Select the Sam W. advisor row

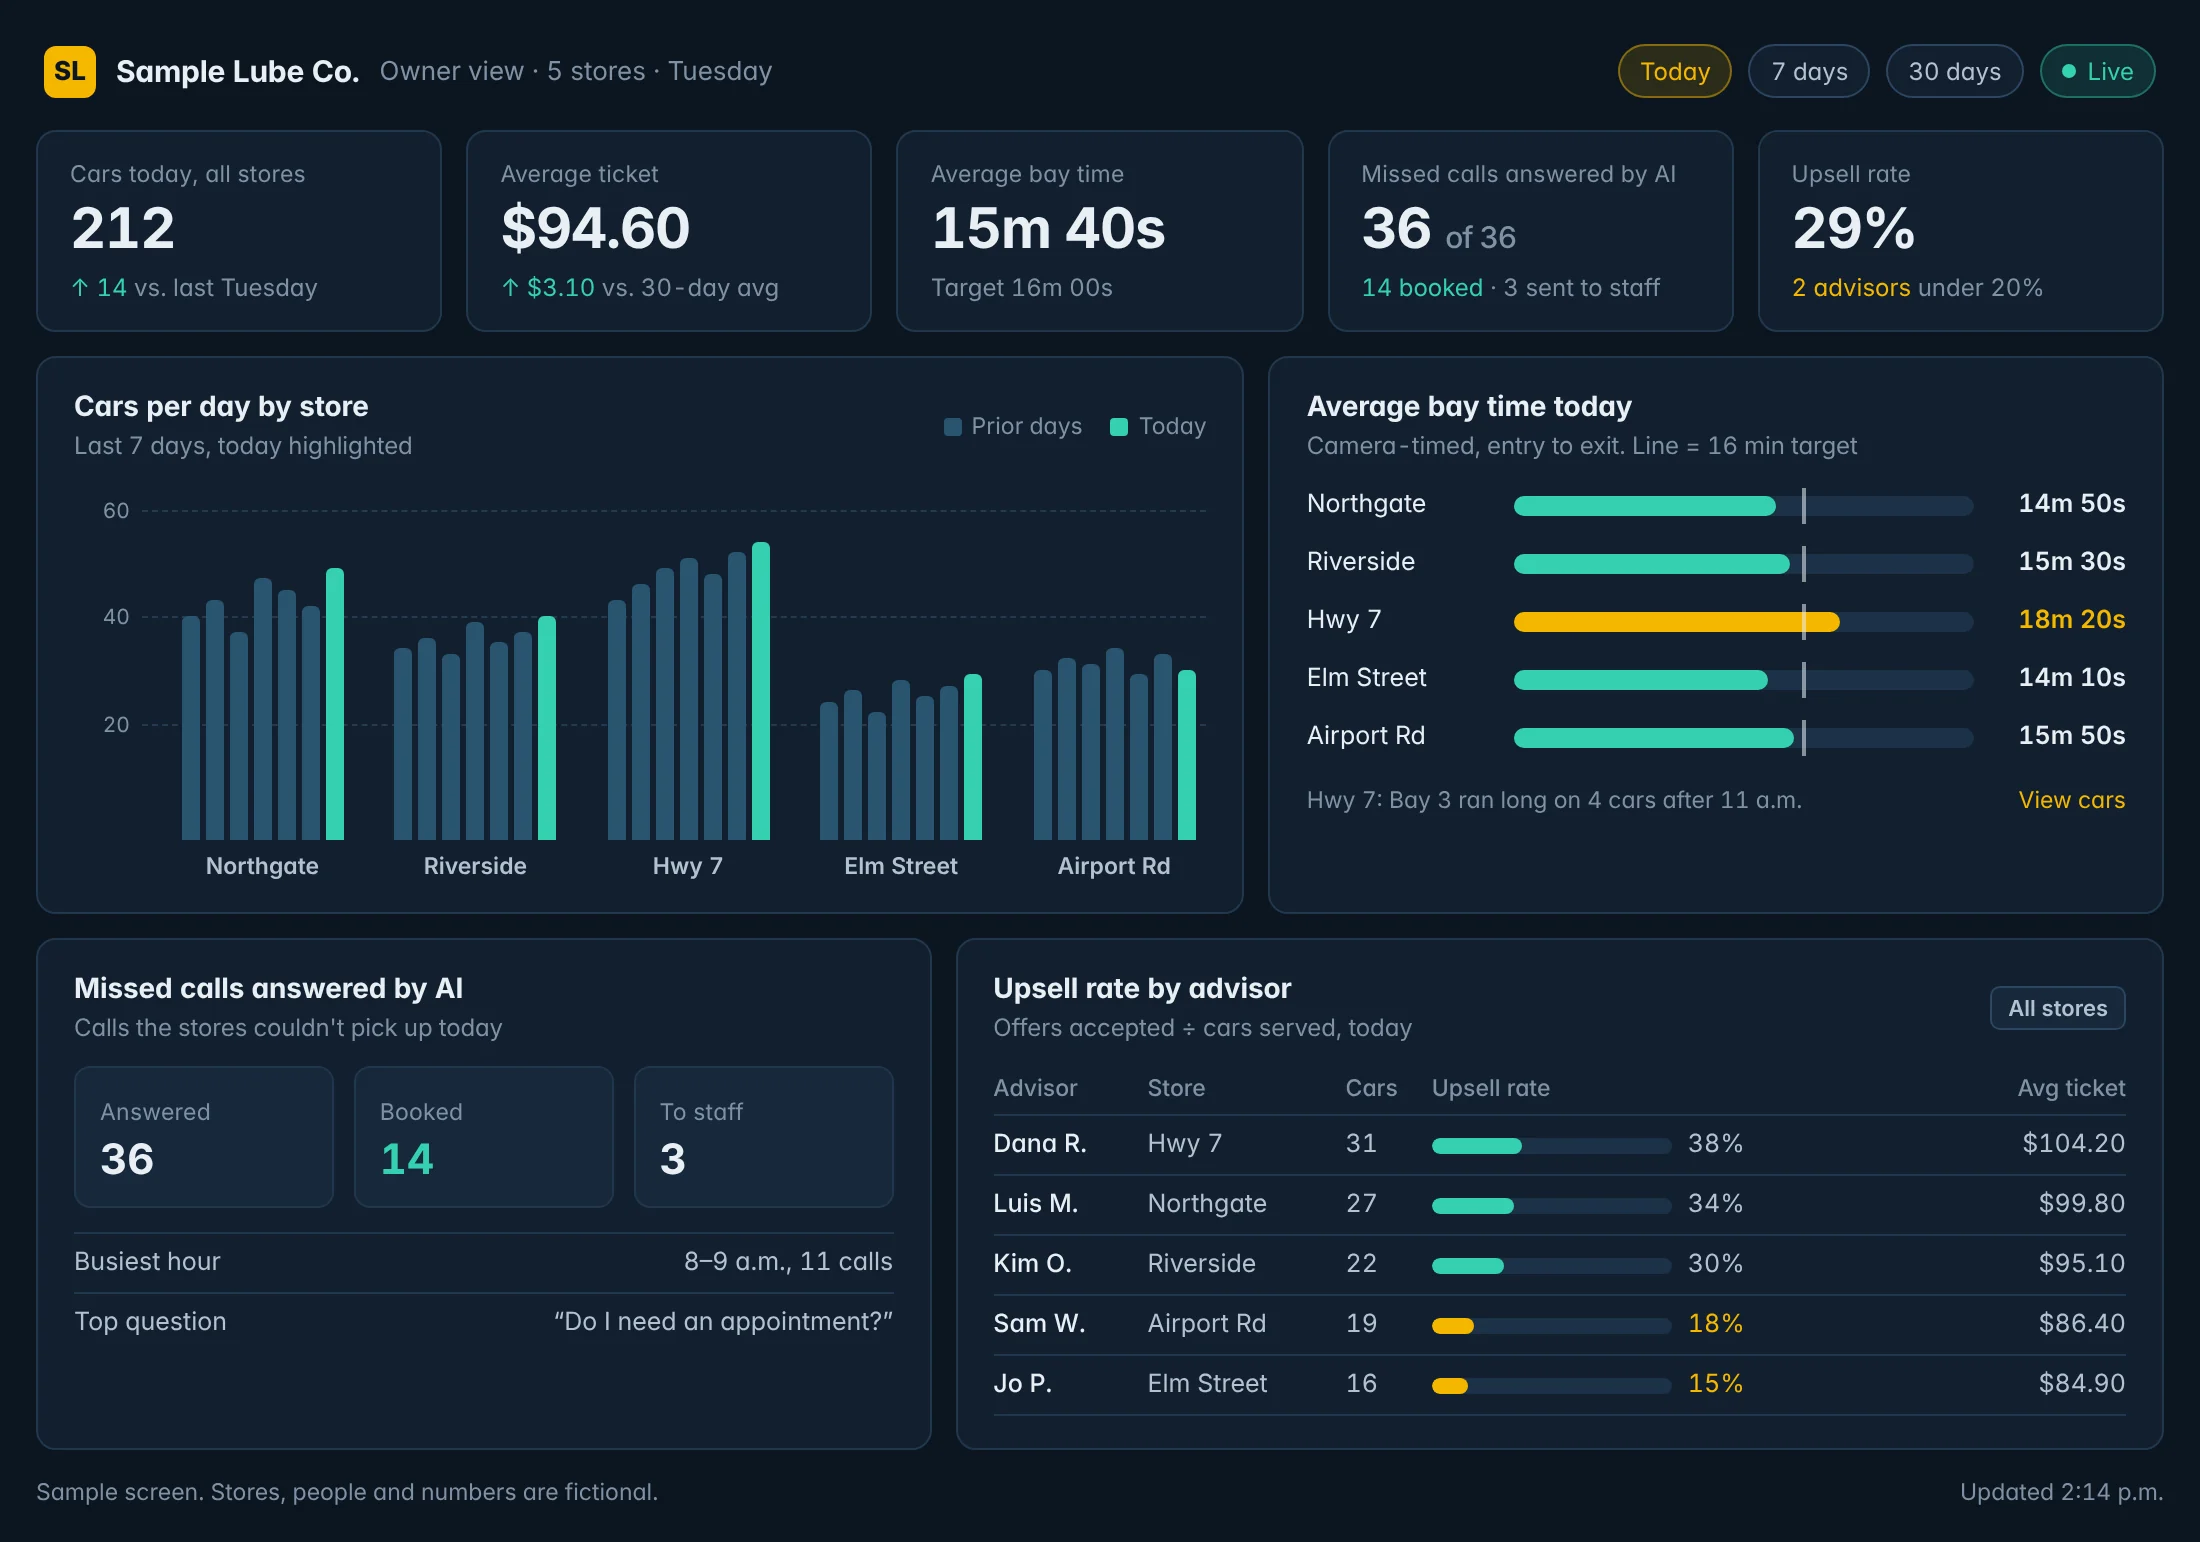1559,1324
